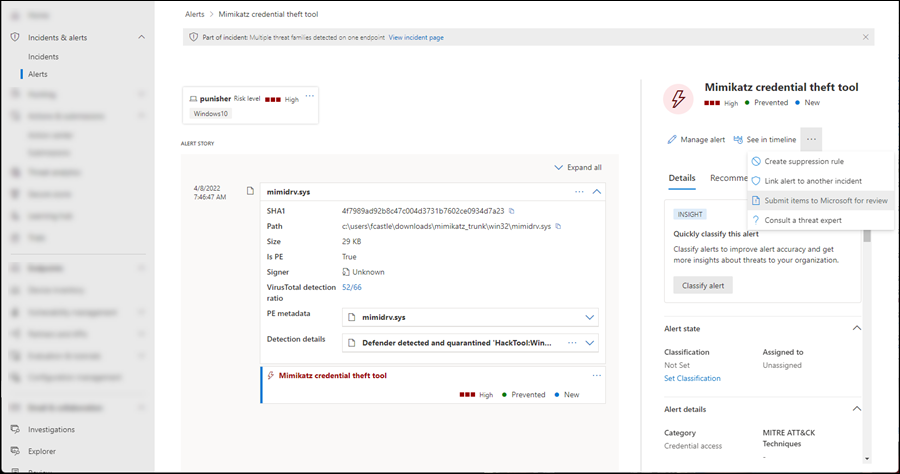Copy the mimidrv.sys file path
The width and height of the screenshot is (900, 474).
click(x=558, y=226)
